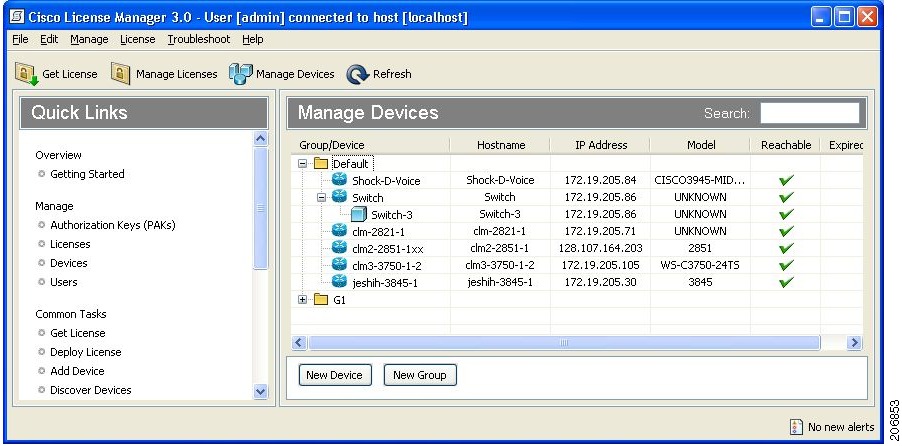The width and height of the screenshot is (902, 446).
Task: Sort by the Model column header
Action: pyautogui.click(x=701, y=145)
